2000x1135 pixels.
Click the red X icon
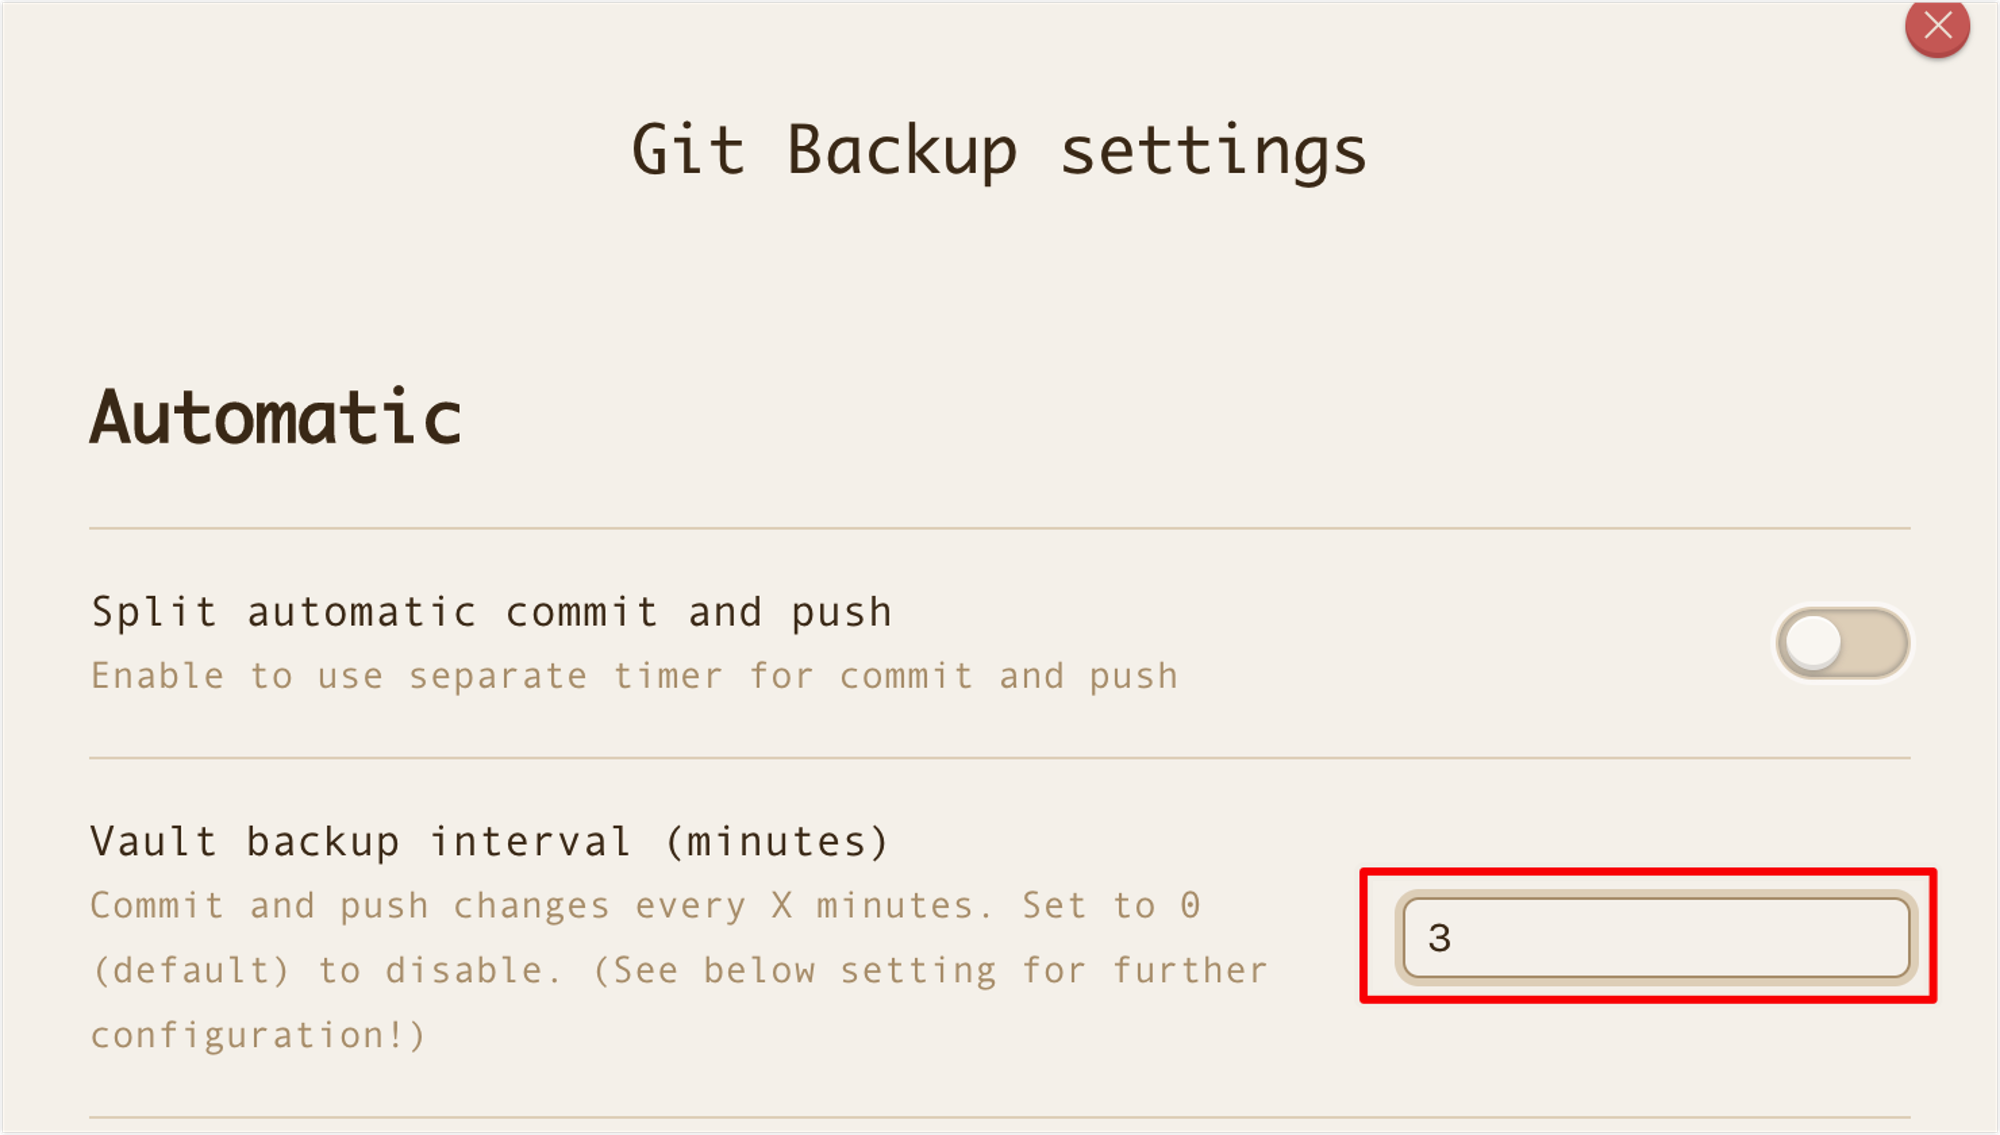click(1937, 26)
